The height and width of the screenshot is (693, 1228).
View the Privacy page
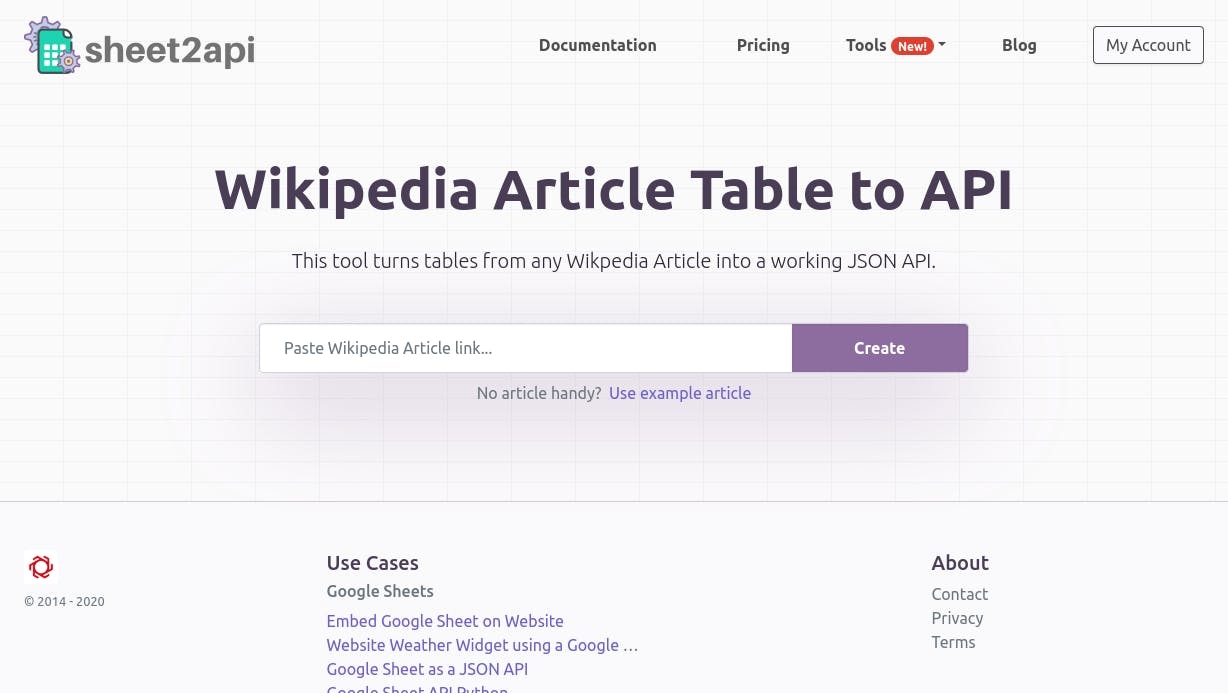point(958,618)
